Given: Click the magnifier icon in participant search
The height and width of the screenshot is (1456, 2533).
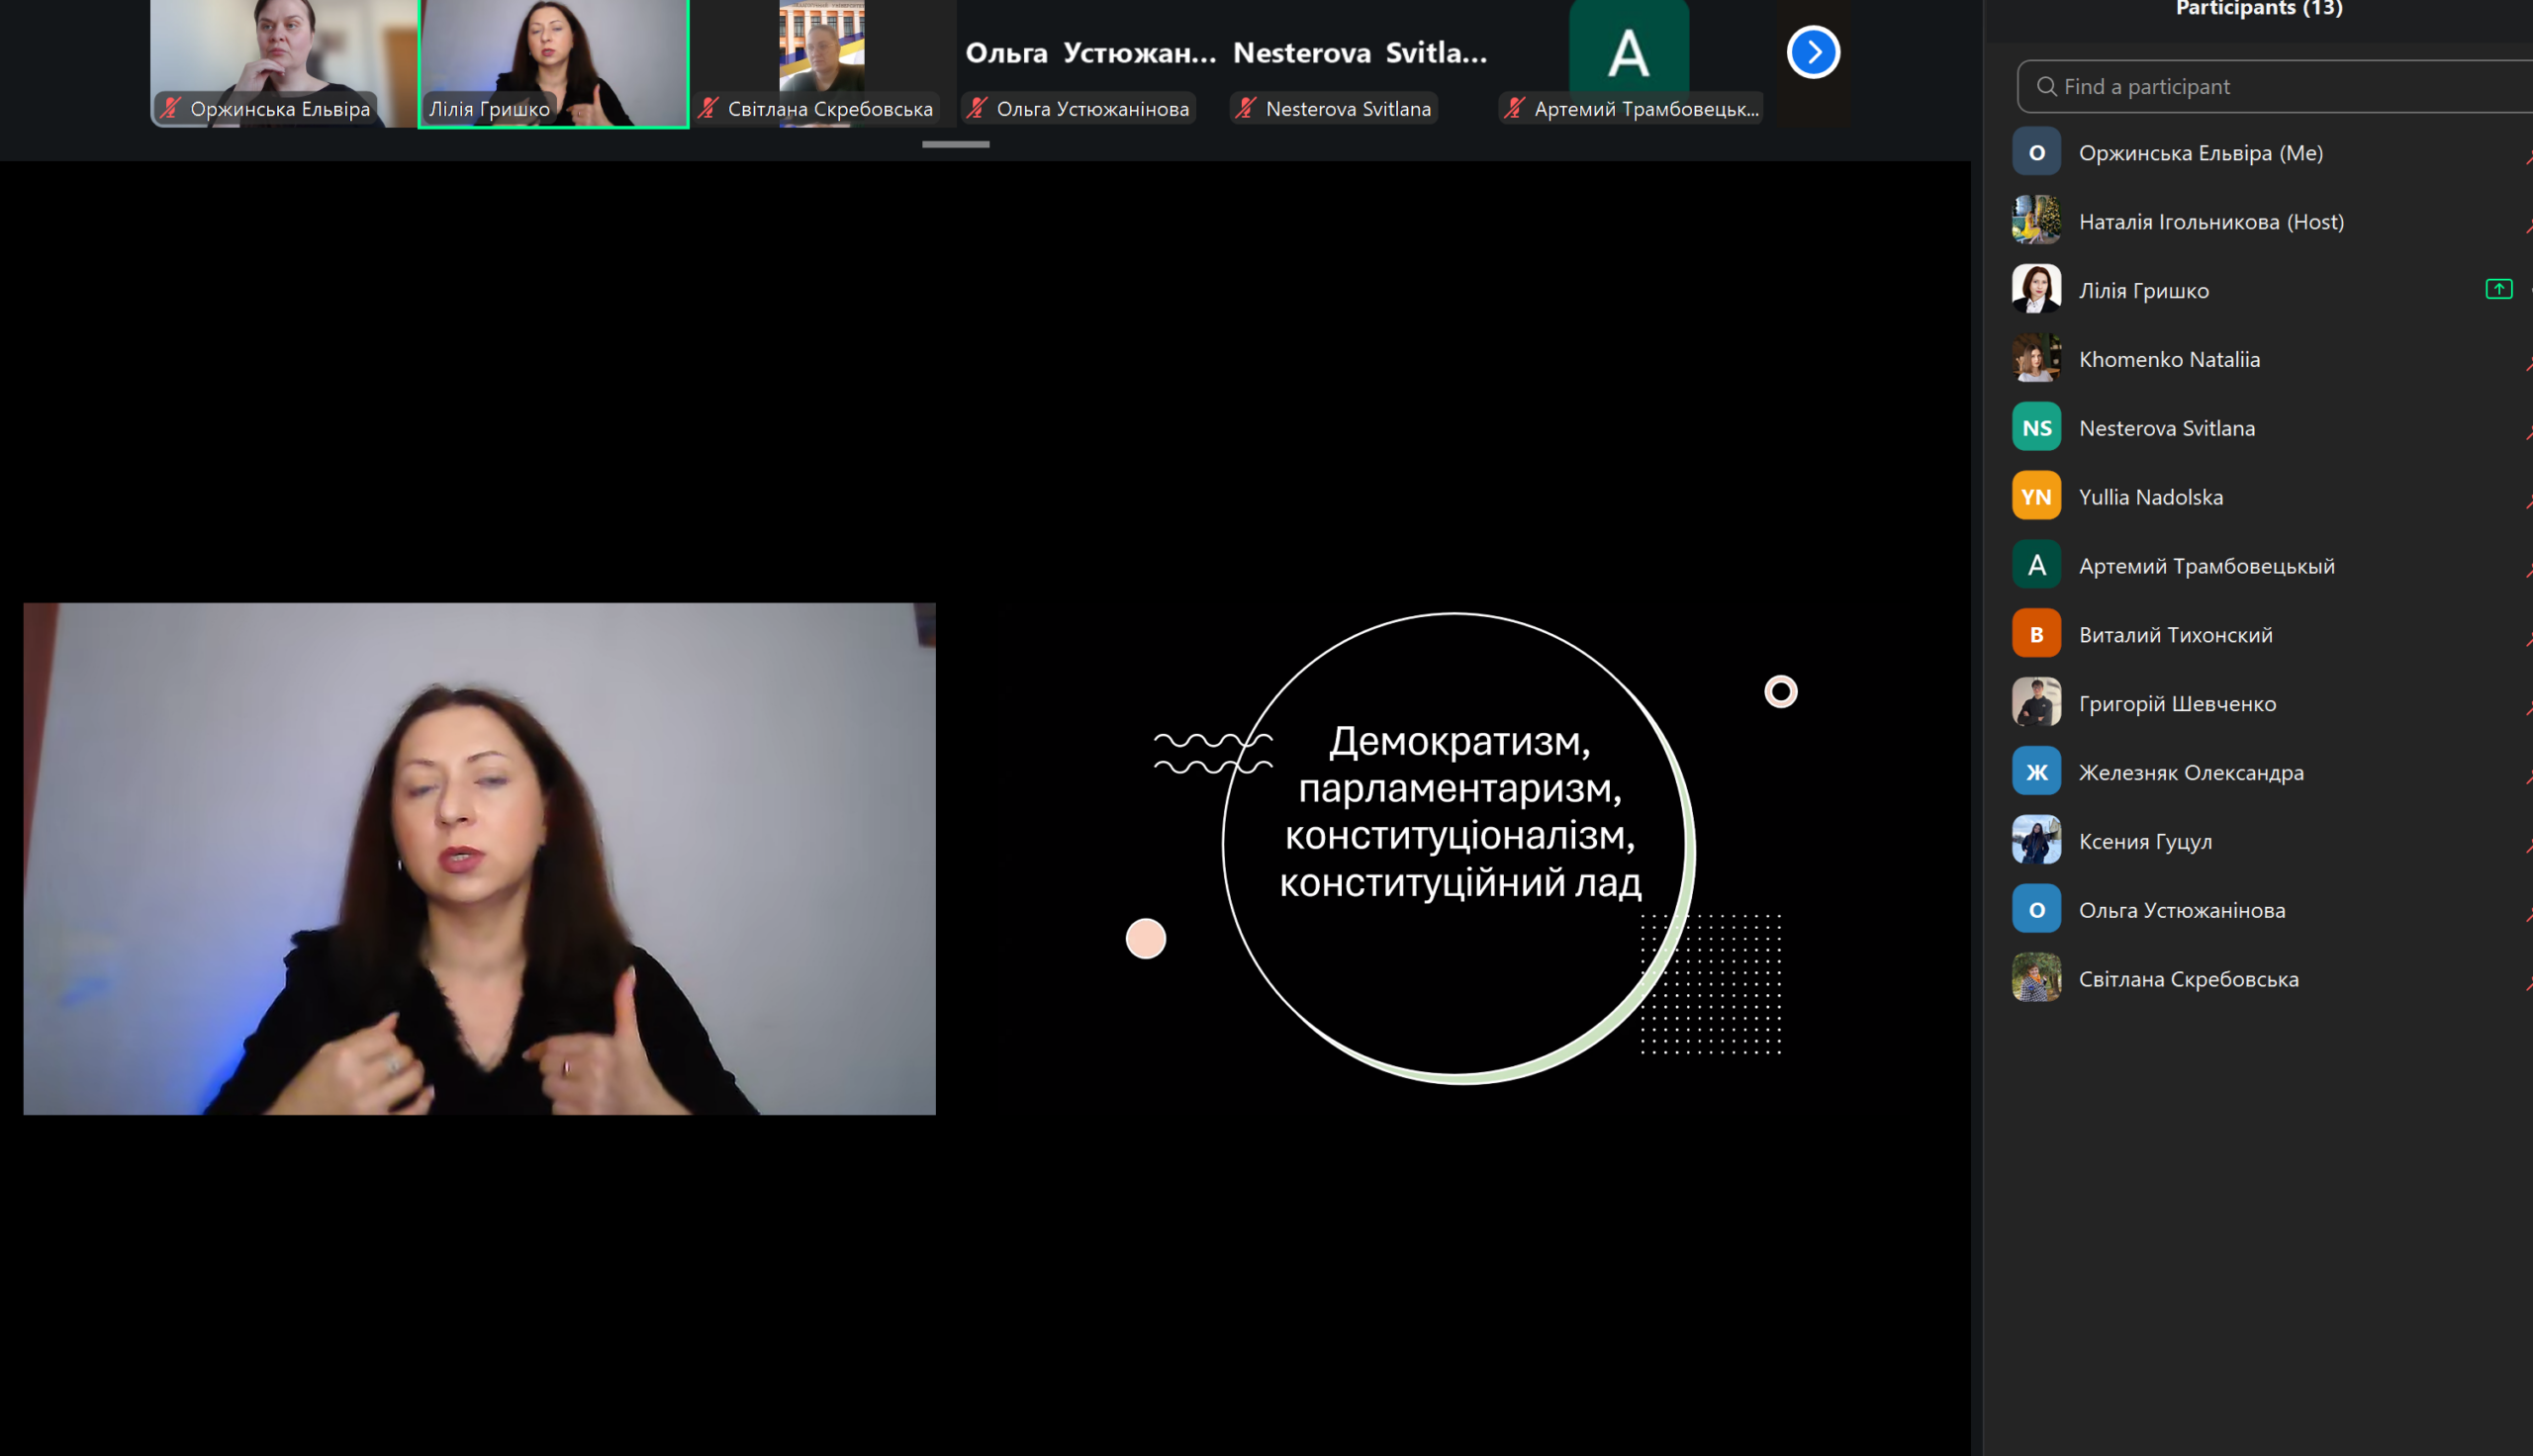Looking at the screenshot, I should (2046, 87).
